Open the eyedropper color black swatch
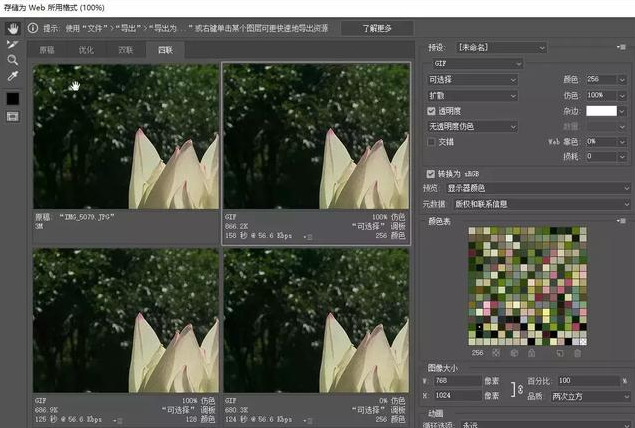Viewport: 635px width, 428px height. [13, 98]
